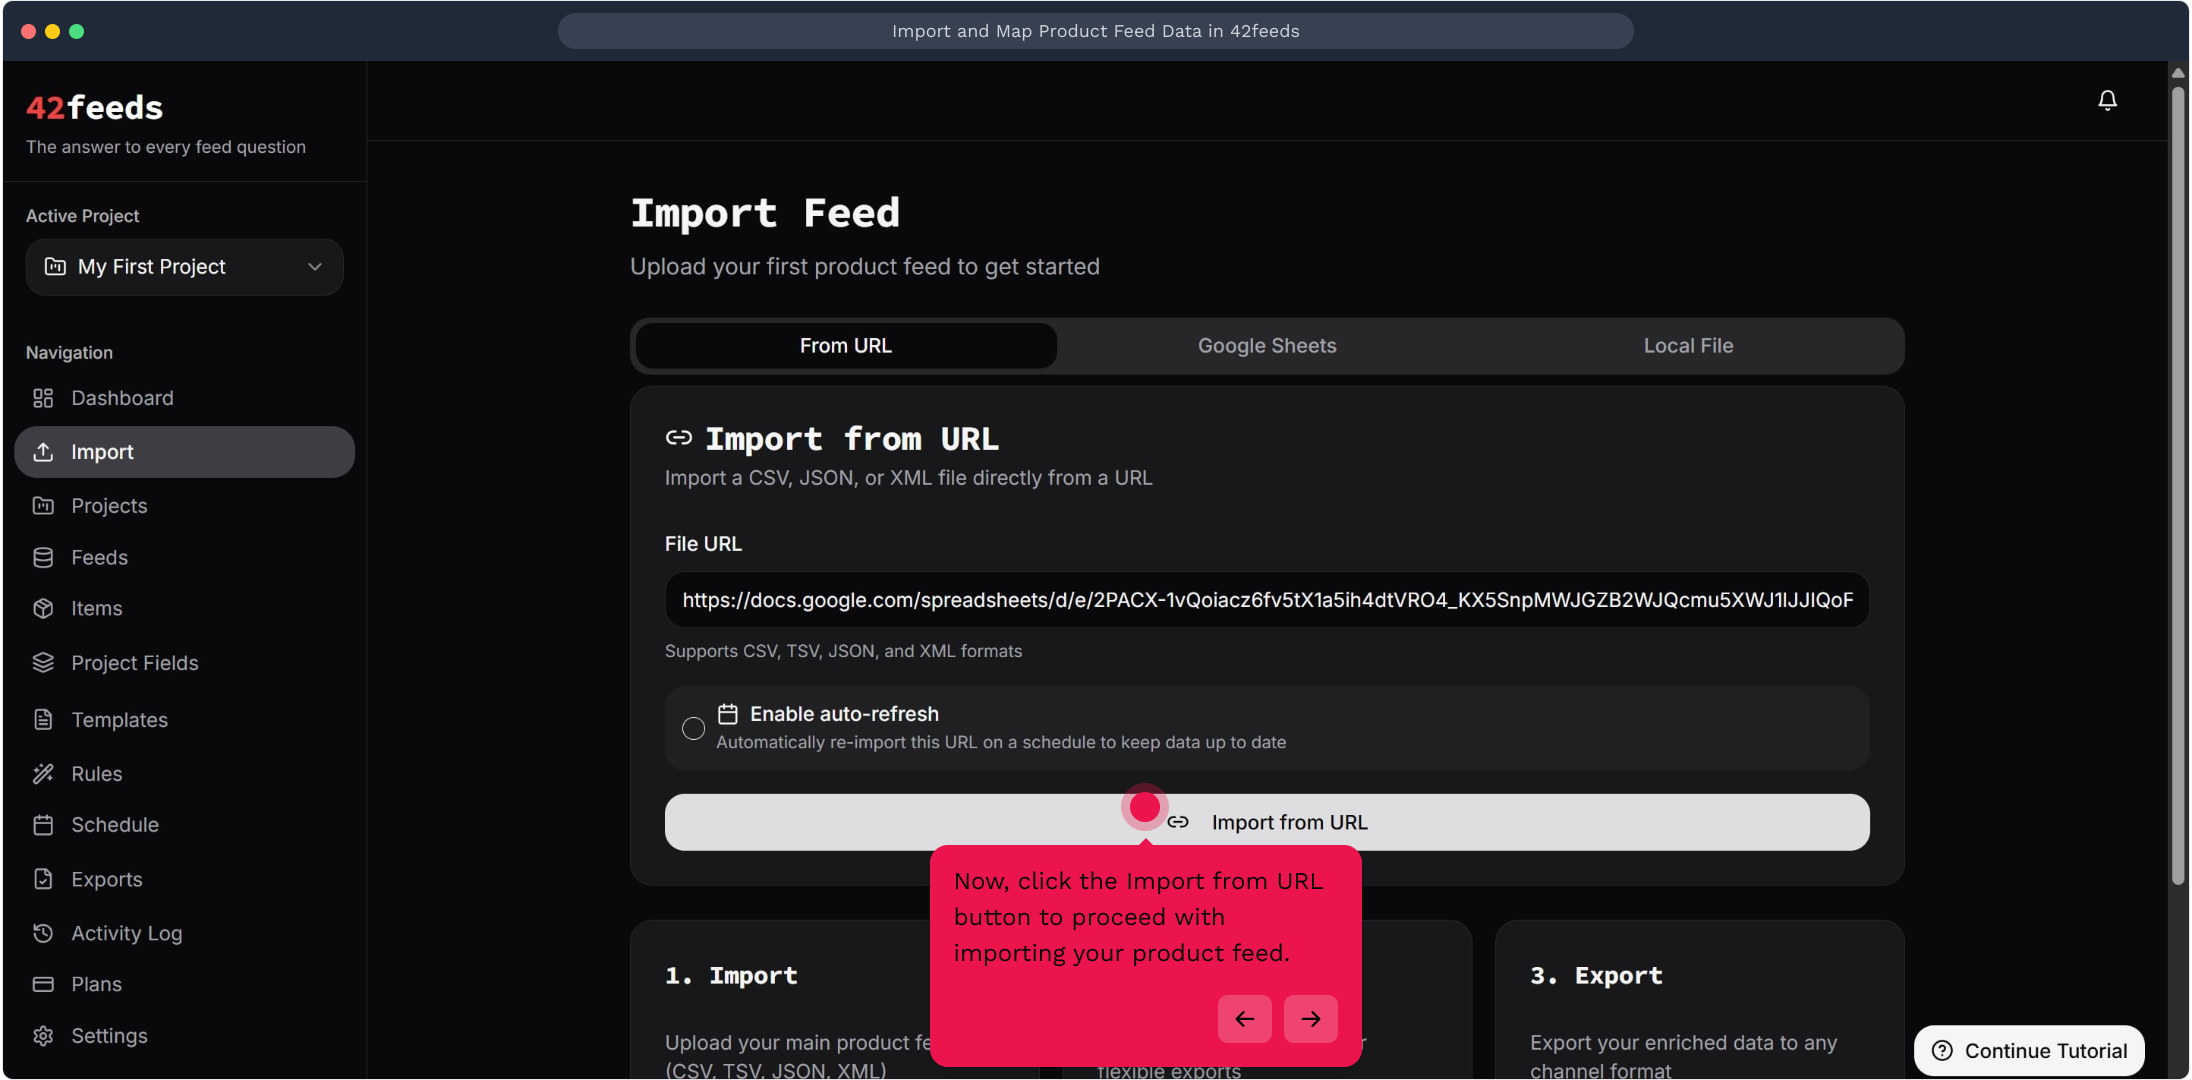Click the page vertical scrollbar
Screen dimensions: 2192x1080
(2178, 480)
